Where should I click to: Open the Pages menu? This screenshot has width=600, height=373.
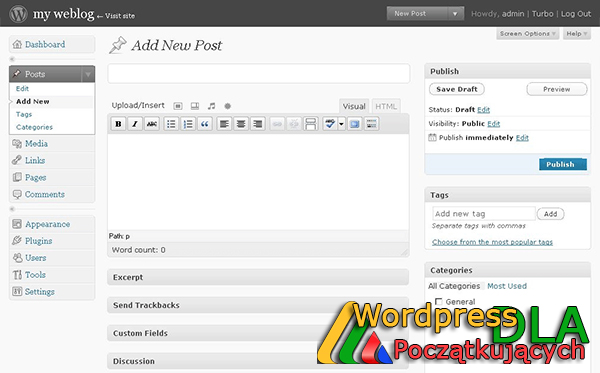coord(52,178)
